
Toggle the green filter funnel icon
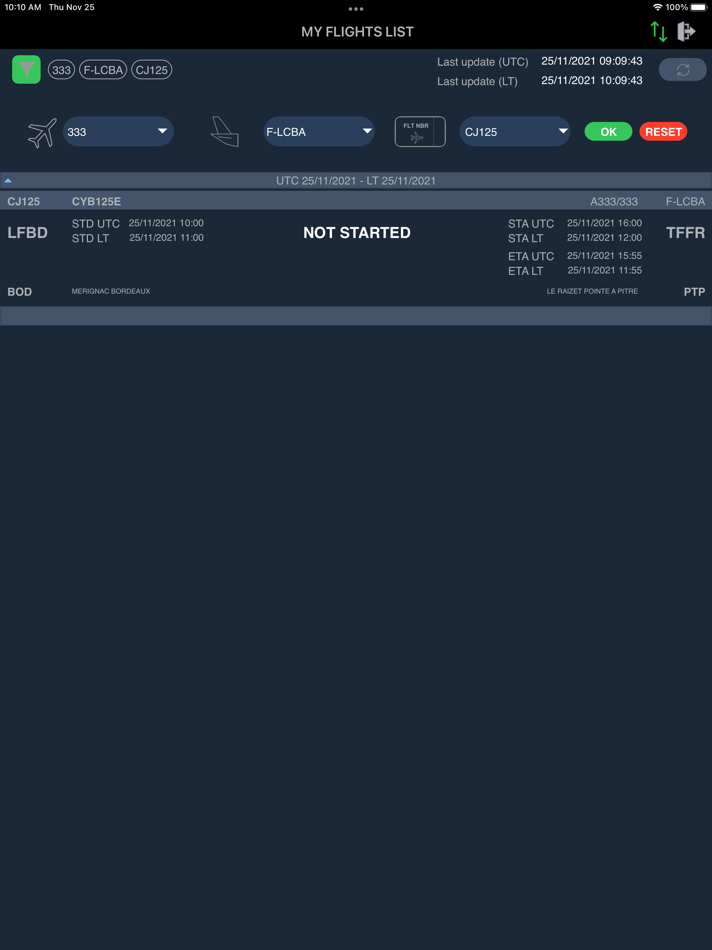tap(26, 70)
